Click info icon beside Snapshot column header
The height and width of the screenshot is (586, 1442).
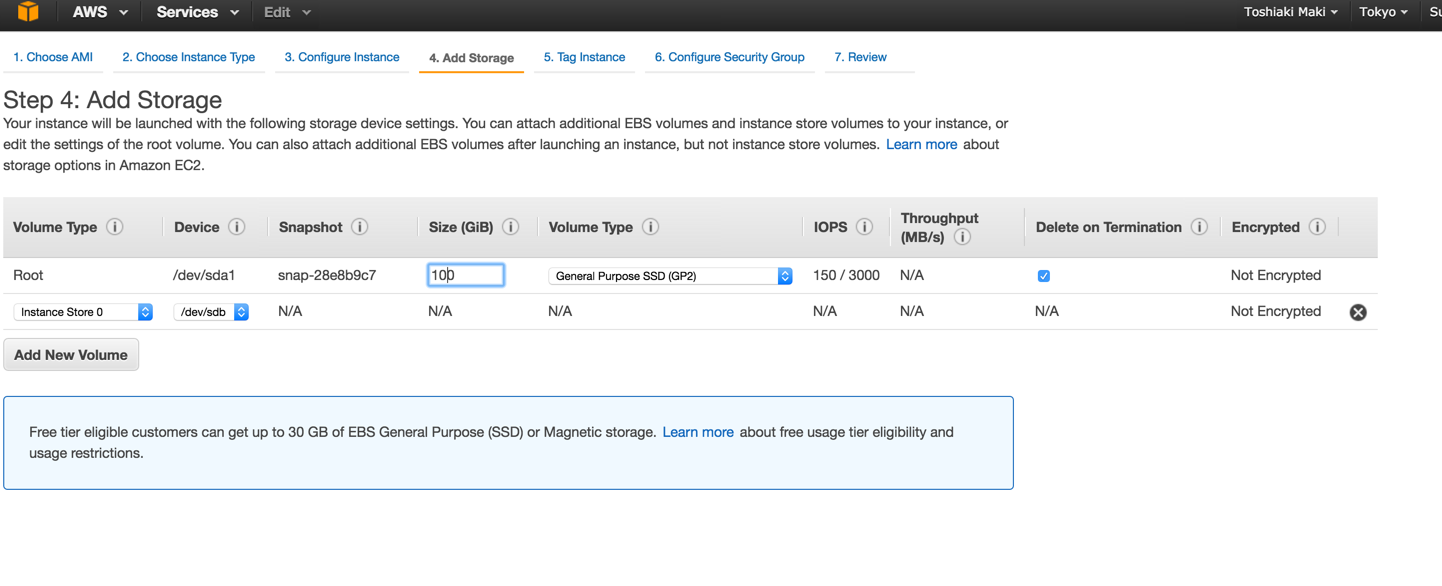coord(360,227)
